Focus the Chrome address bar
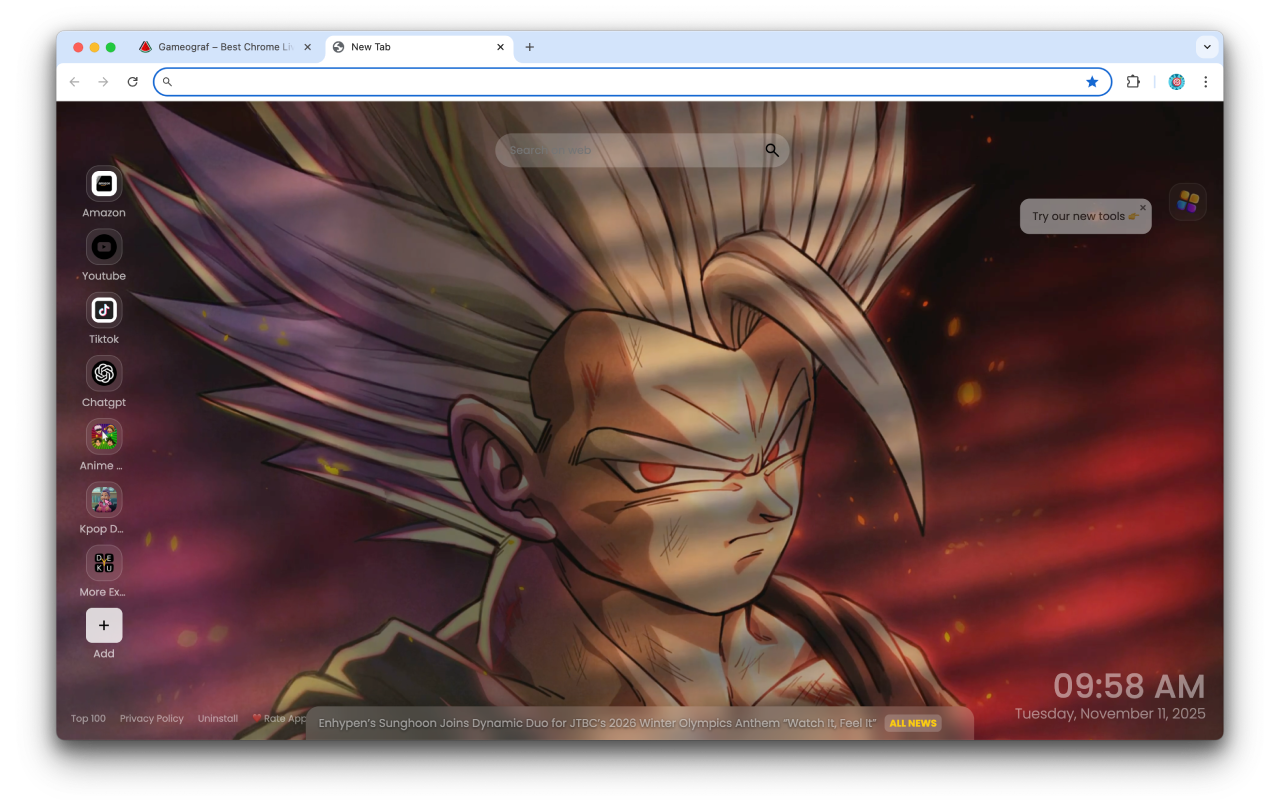 coord(632,82)
